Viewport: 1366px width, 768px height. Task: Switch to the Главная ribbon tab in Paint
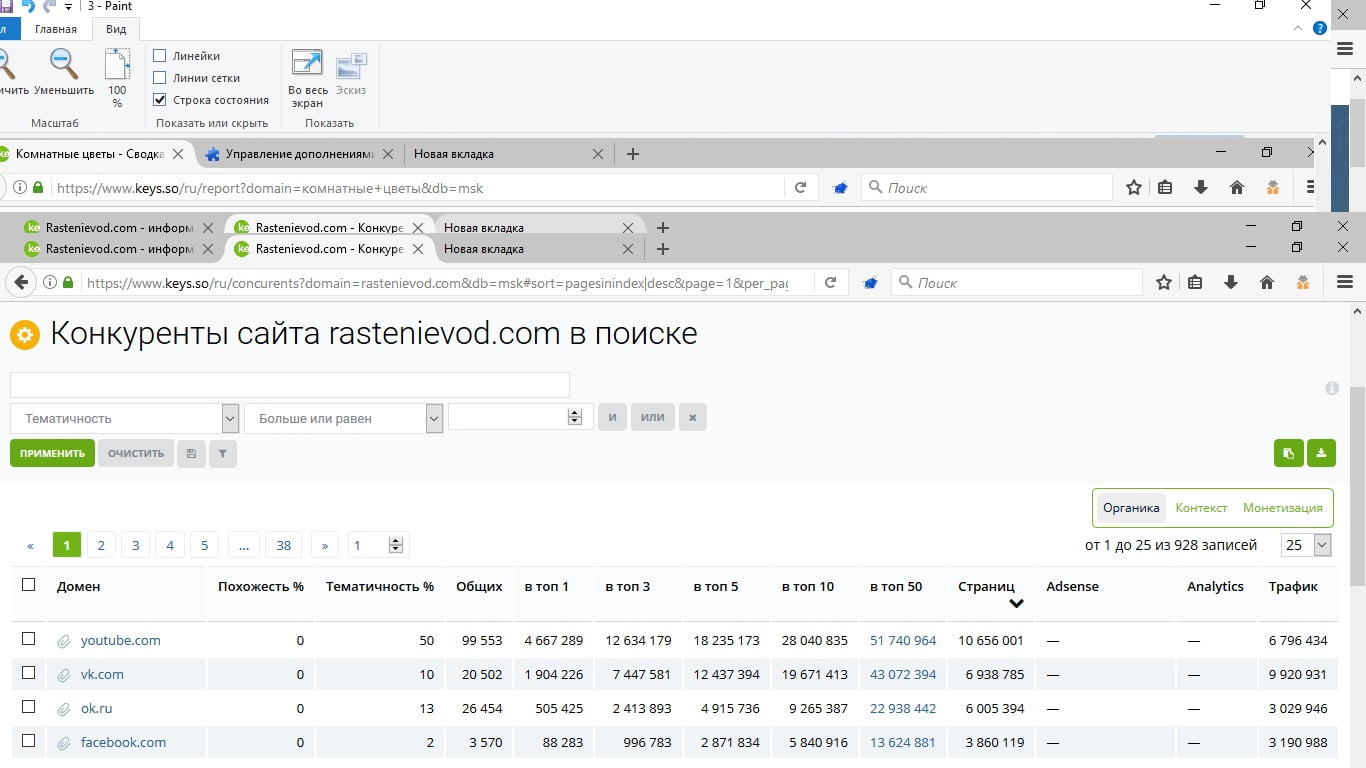tap(56, 29)
